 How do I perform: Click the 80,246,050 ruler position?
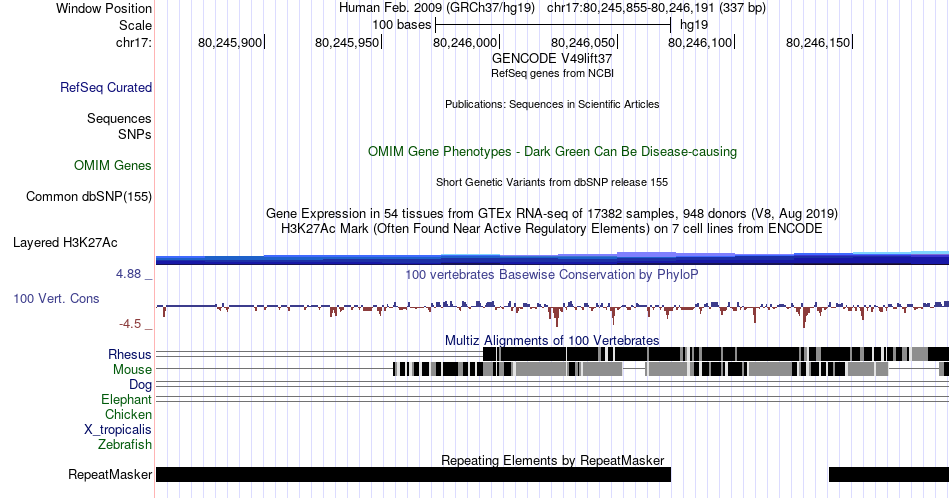(x=583, y=42)
